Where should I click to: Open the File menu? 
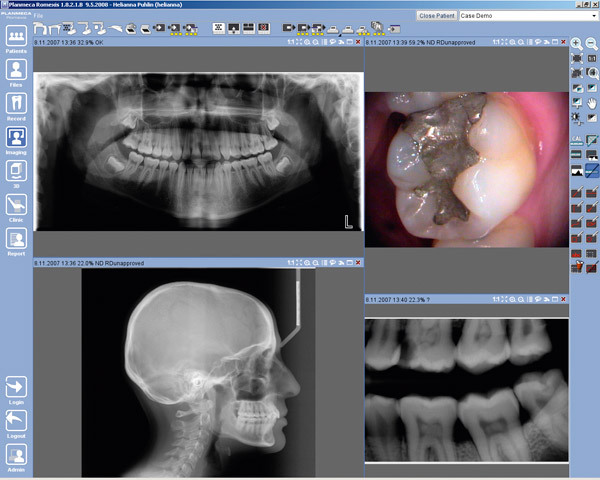38,16
